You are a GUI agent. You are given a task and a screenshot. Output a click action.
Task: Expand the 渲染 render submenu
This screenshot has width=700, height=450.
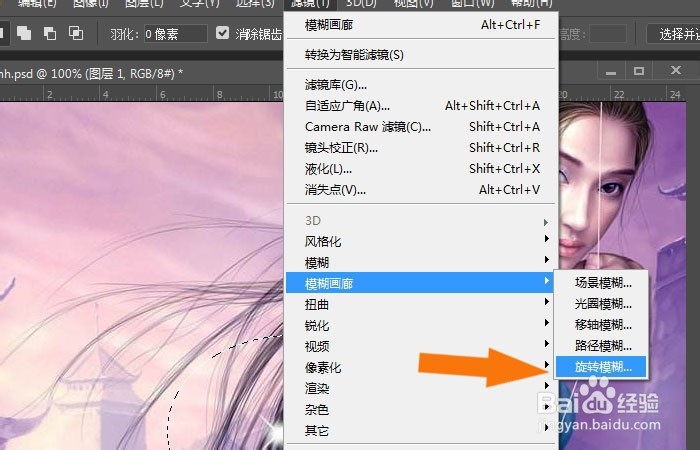421,388
